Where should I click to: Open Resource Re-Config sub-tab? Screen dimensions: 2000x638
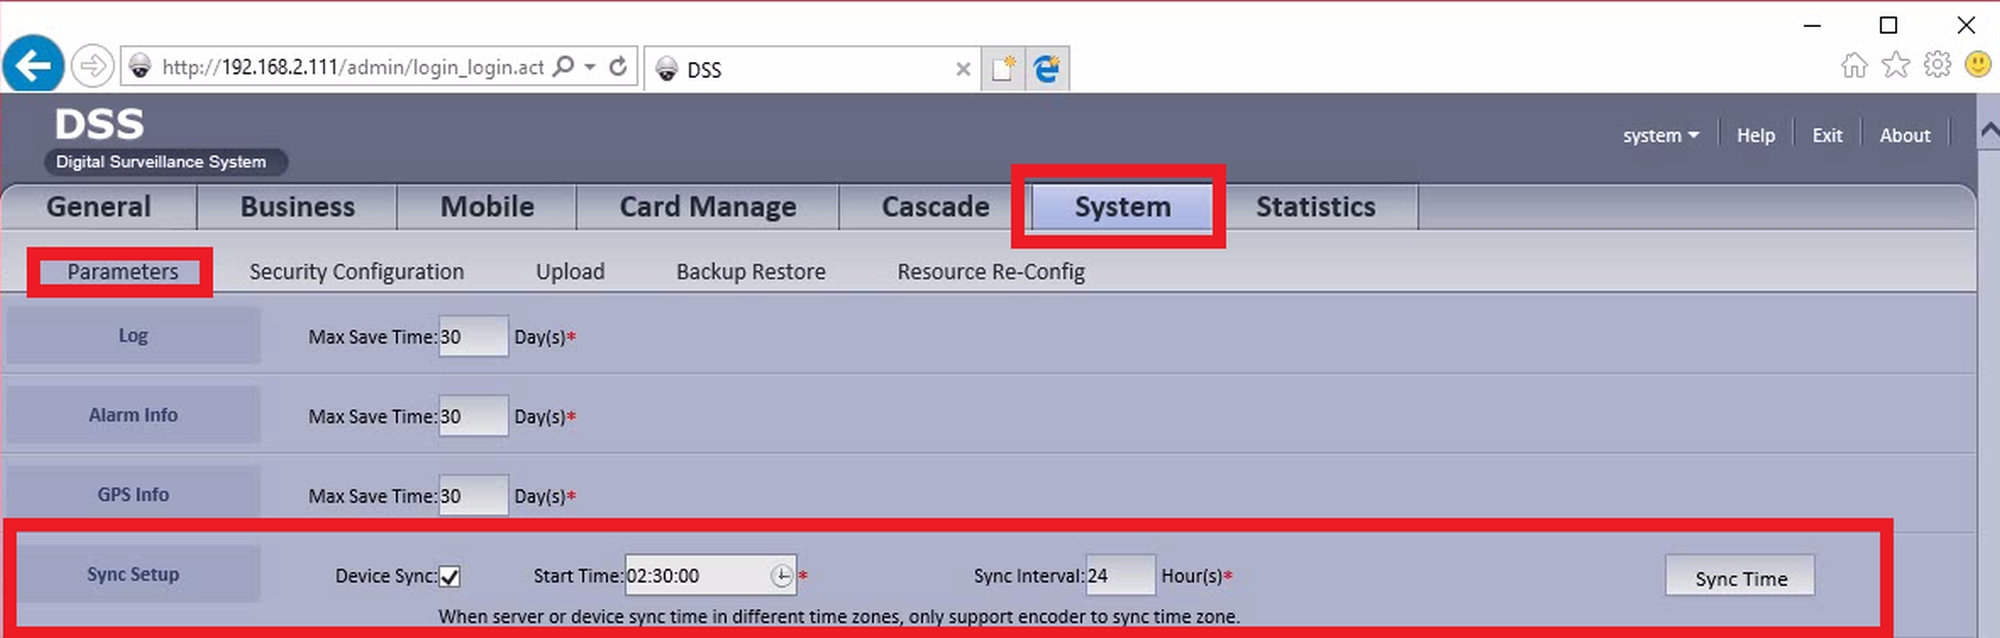coord(990,272)
